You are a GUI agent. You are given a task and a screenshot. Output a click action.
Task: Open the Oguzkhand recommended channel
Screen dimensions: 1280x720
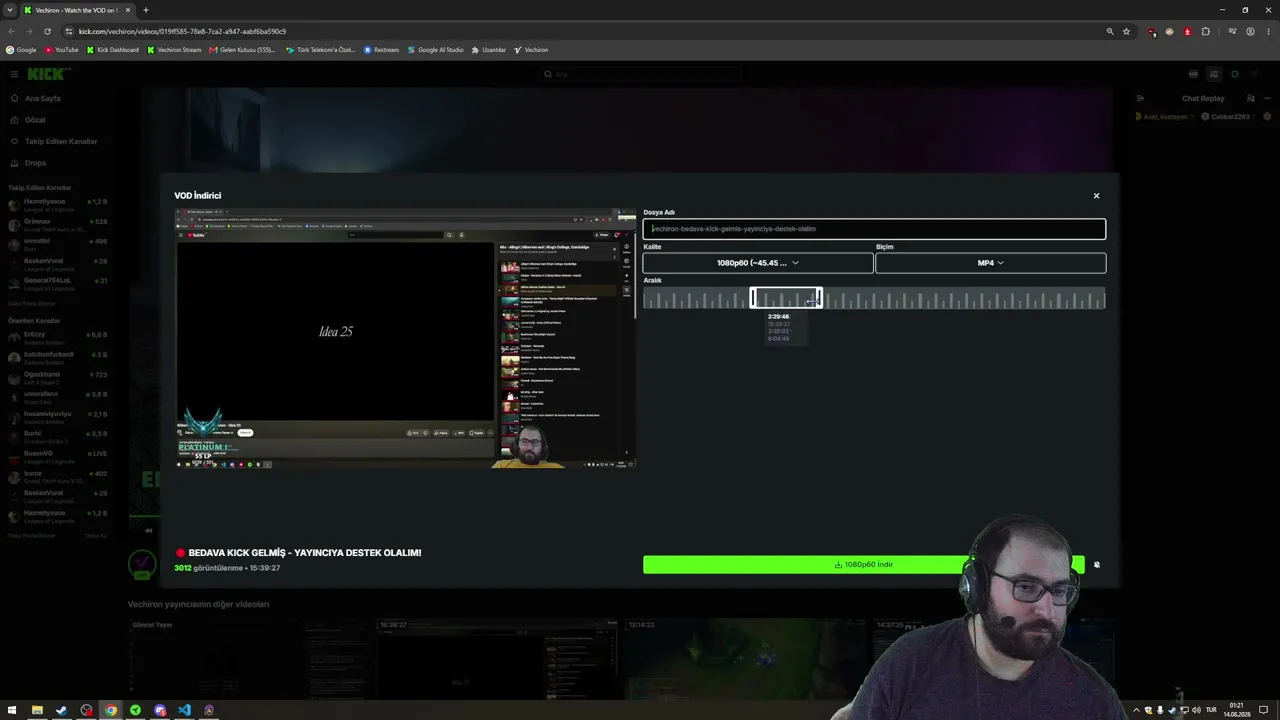(57, 378)
